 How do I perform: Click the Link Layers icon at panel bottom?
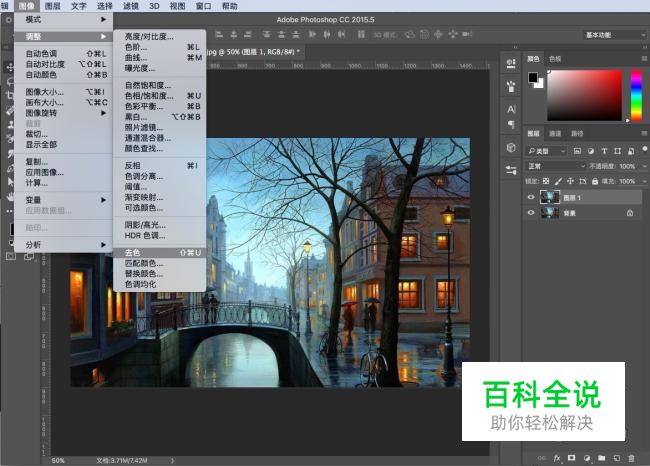coord(541,458)
